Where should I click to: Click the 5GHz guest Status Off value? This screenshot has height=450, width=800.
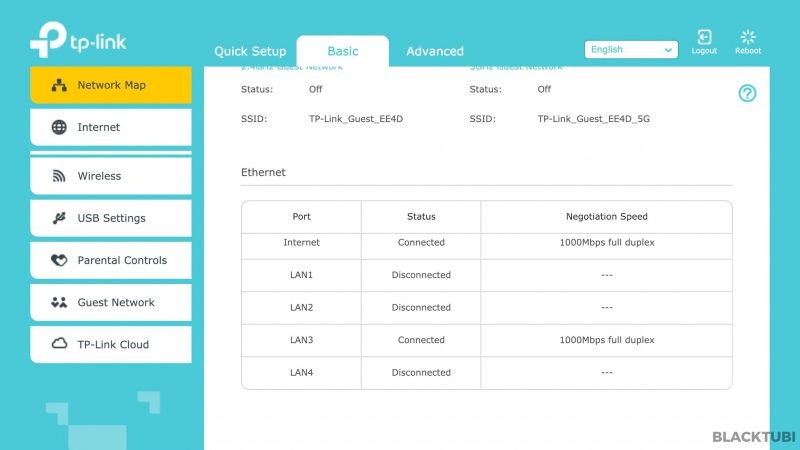[544, 89]
